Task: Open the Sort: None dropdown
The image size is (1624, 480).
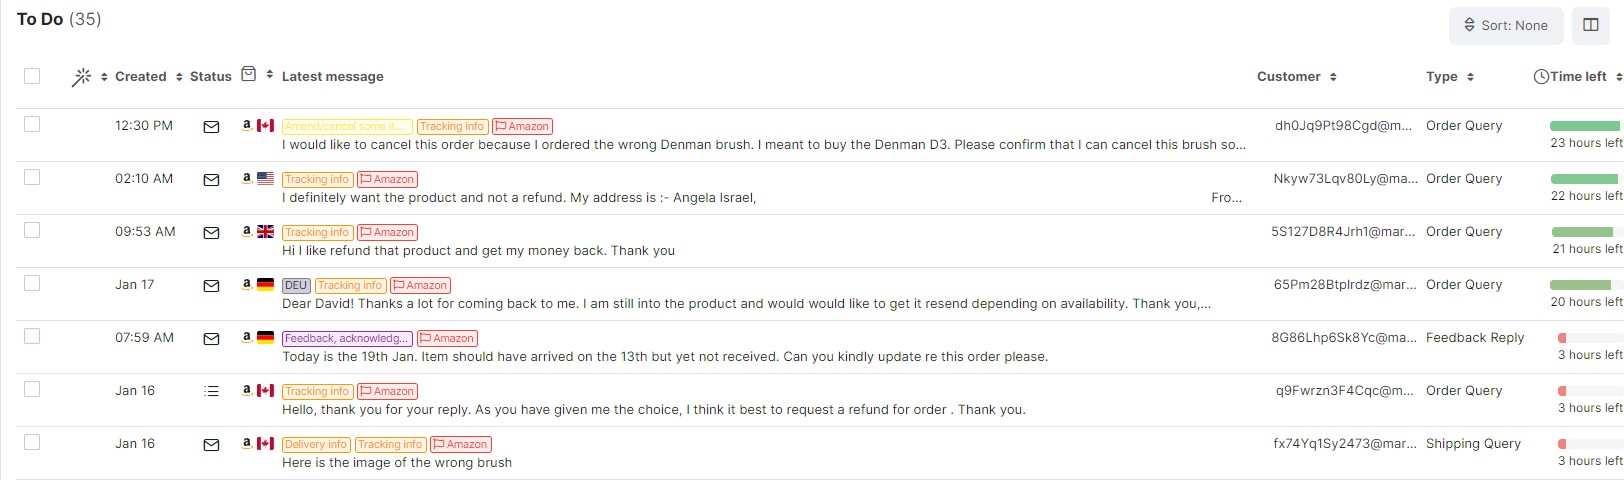Action: pyautogui.click(x=1505, y=26)
